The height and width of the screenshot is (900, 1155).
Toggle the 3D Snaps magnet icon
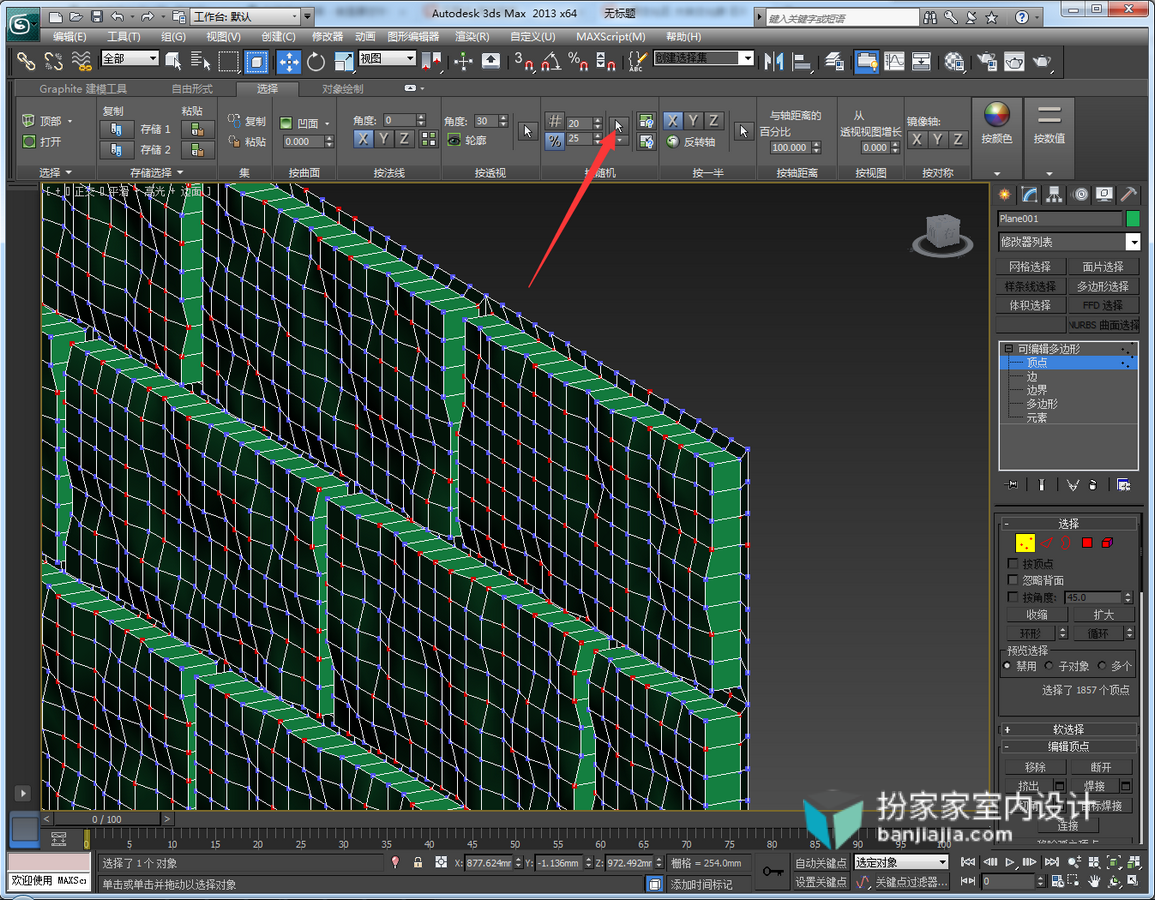pyautogui.click(x=524, y=61)
